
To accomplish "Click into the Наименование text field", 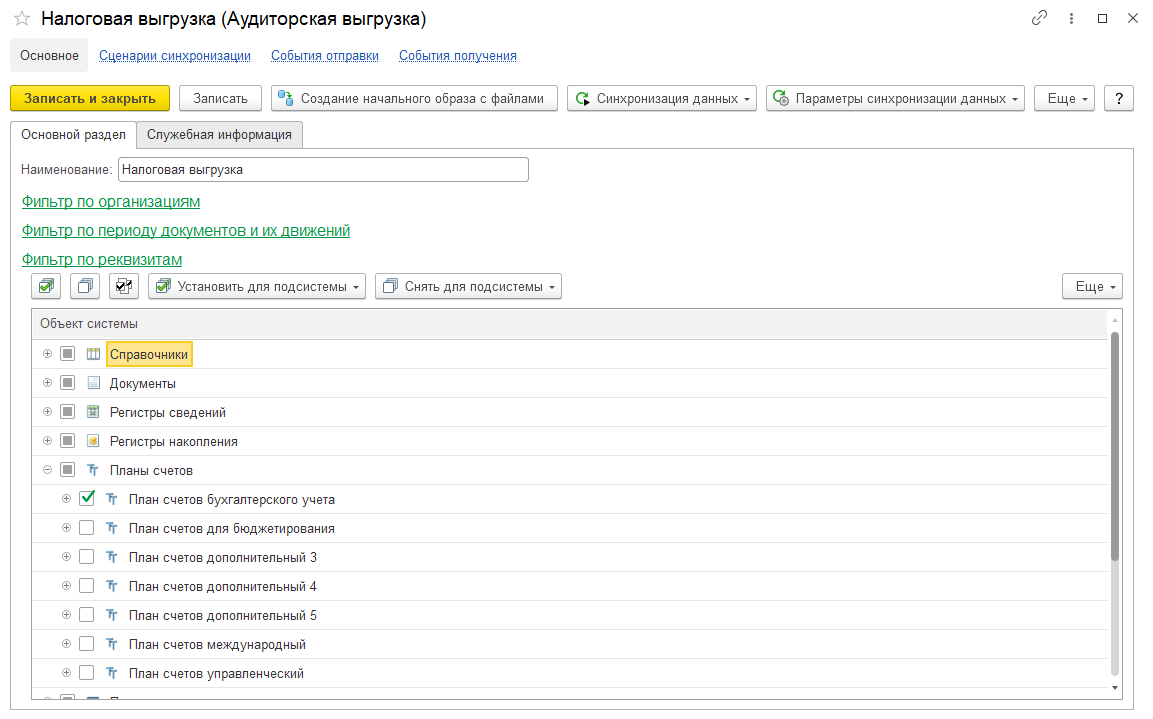I will click(x=322, y=170).
